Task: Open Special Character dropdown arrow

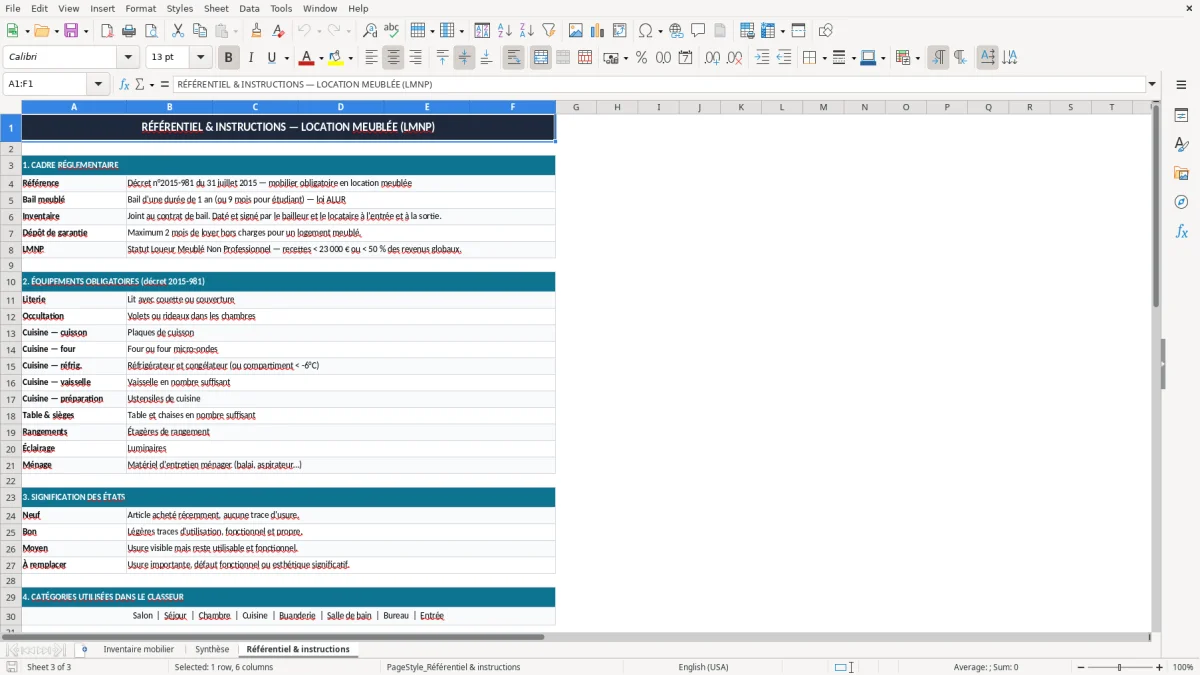Action: (661, 31)
